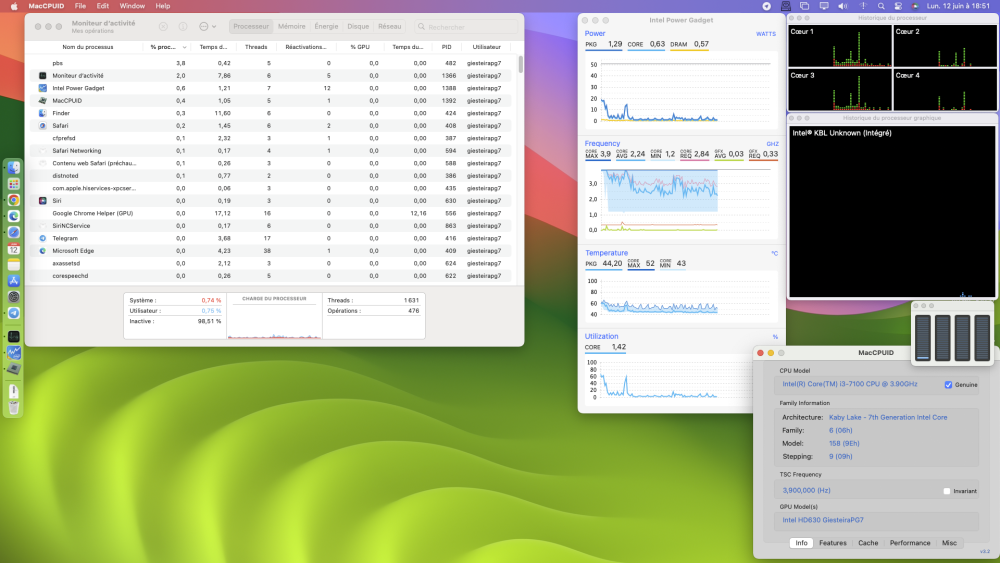Switch to the Réseau tab
The height and width of the screenshot is (563, 1000).
point(389,27)
